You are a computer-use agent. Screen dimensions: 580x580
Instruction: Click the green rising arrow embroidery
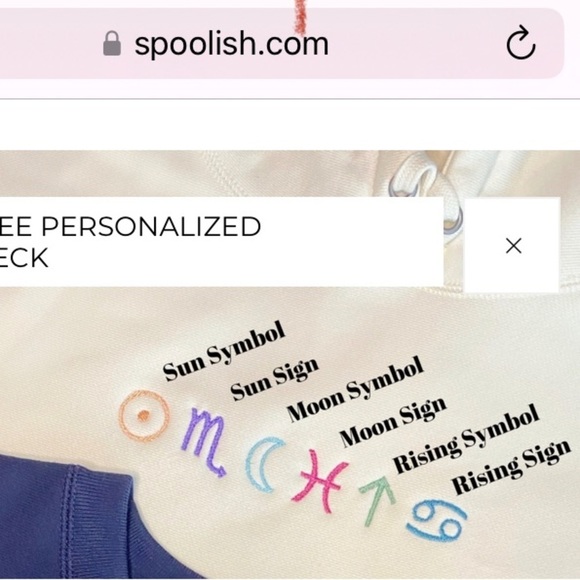coord(377,500)
